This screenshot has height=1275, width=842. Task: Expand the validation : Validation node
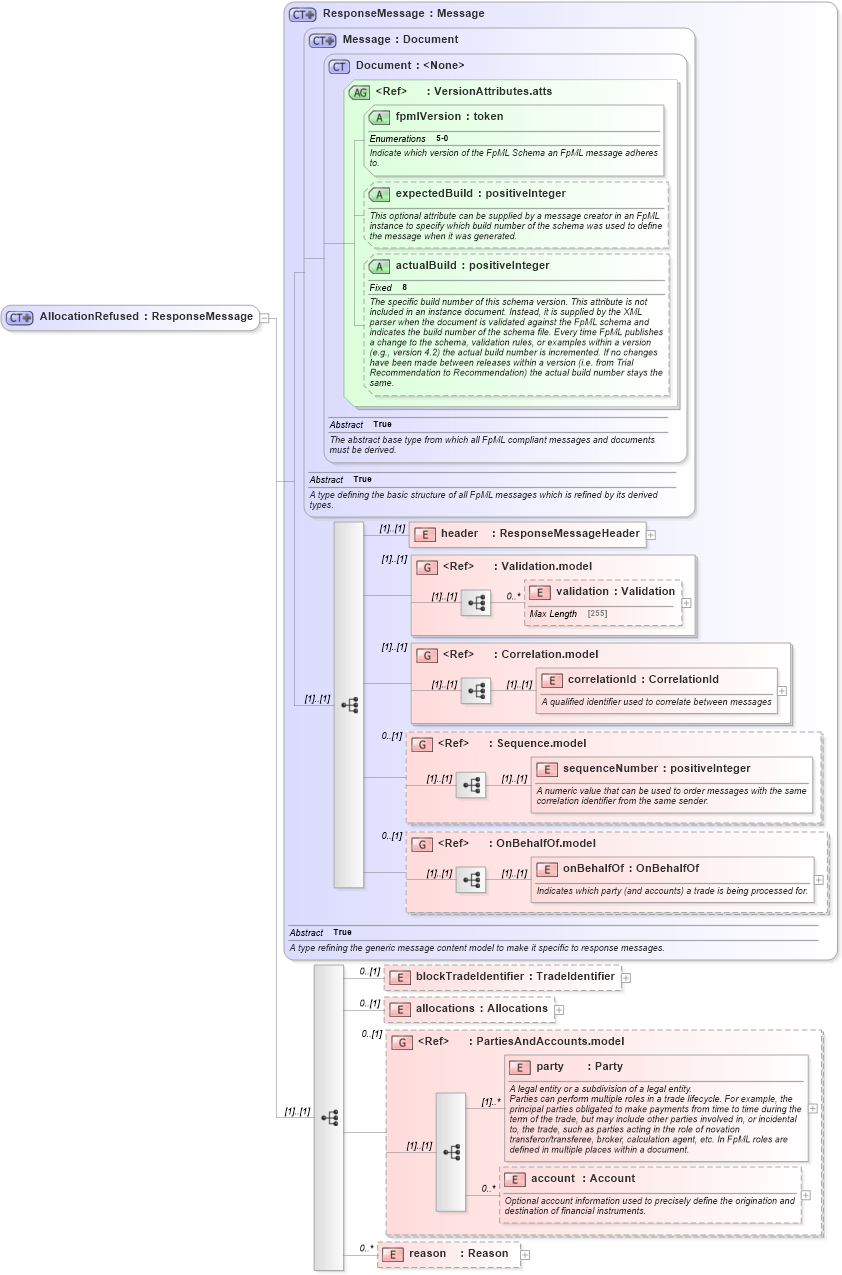(x=687, y=603)
